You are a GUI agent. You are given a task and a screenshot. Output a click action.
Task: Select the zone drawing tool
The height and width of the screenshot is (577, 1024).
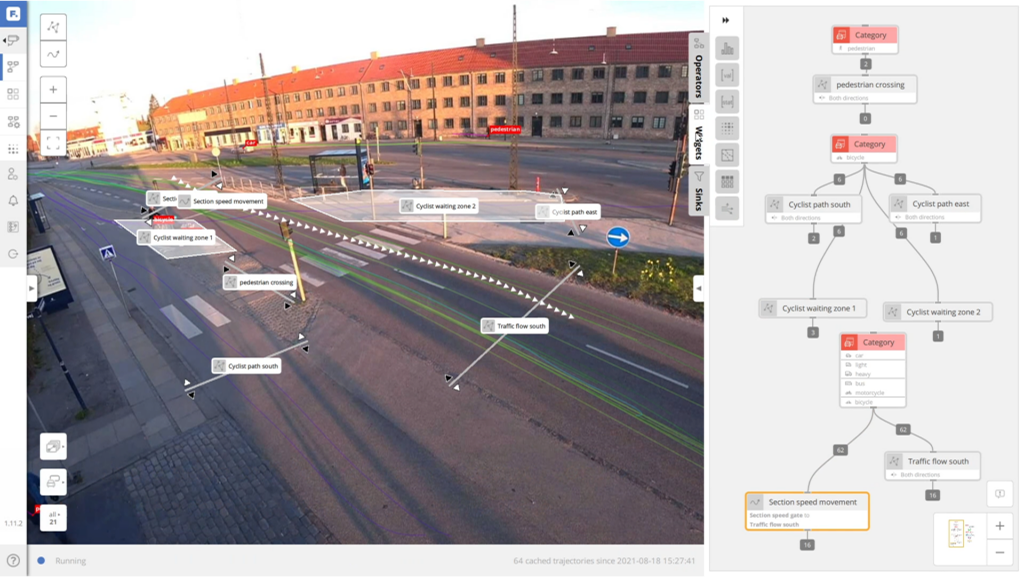coord(53,27)
